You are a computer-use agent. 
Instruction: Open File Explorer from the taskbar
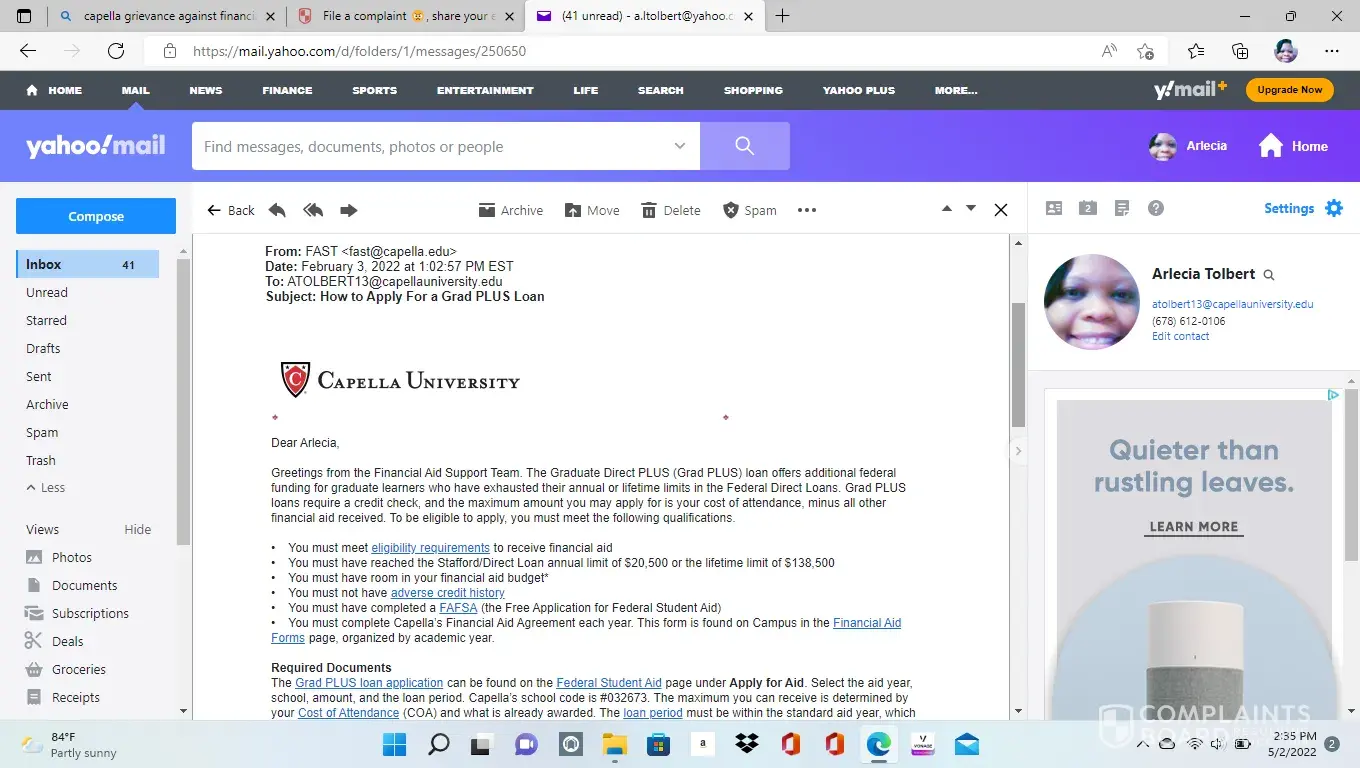click(x=614, y=744)
